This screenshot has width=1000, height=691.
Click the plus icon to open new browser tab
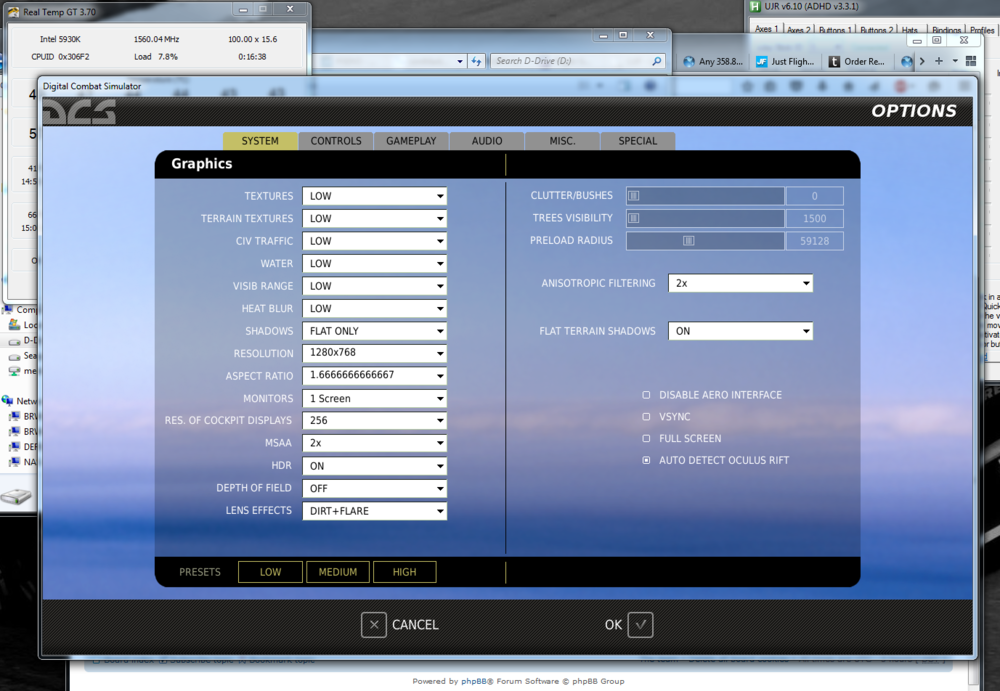pyautogui.click(x=938, y=61)
